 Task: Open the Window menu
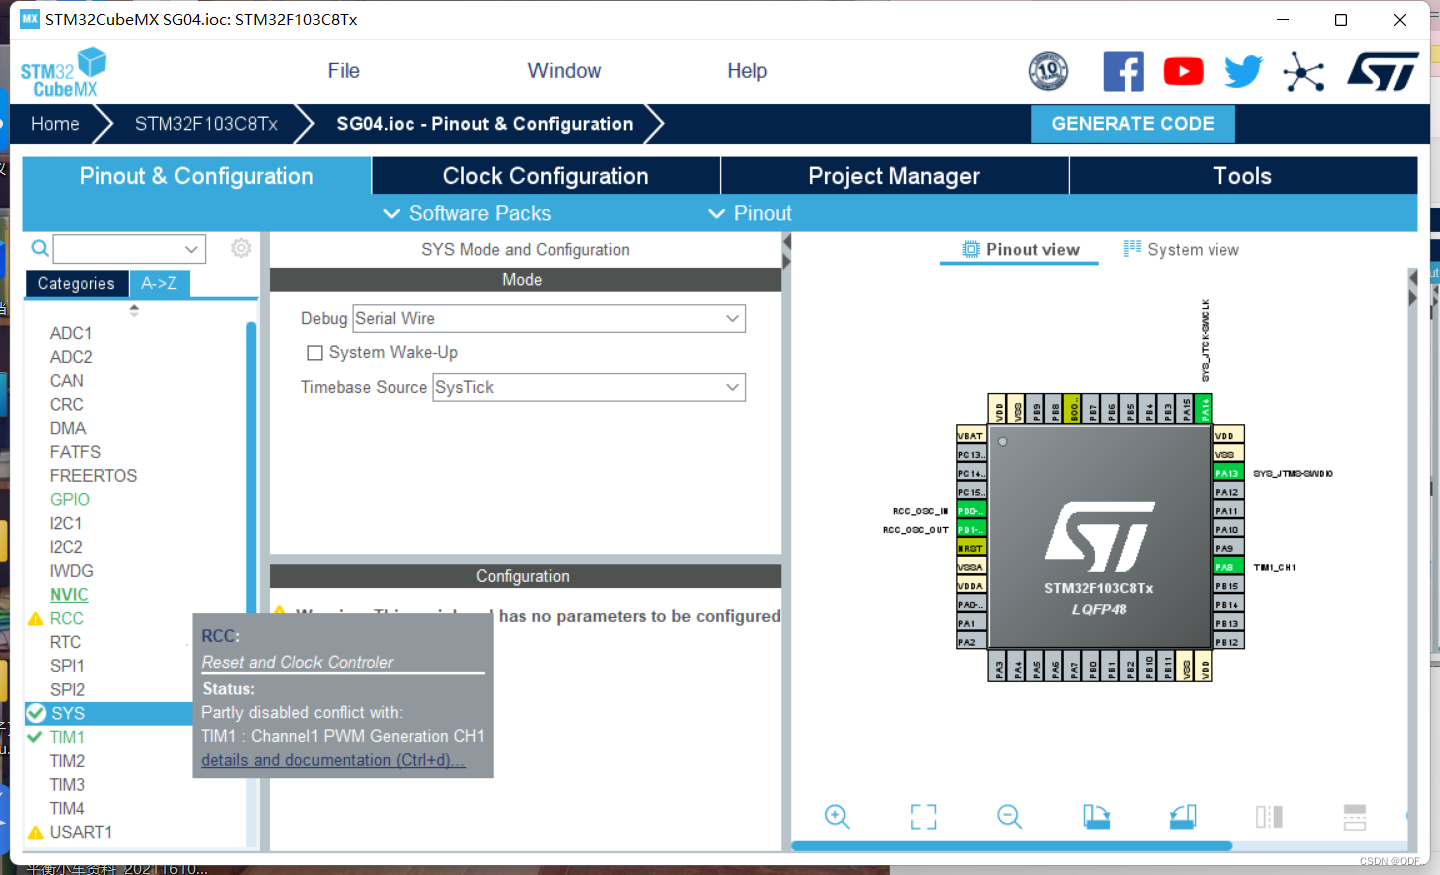[564, 71]
